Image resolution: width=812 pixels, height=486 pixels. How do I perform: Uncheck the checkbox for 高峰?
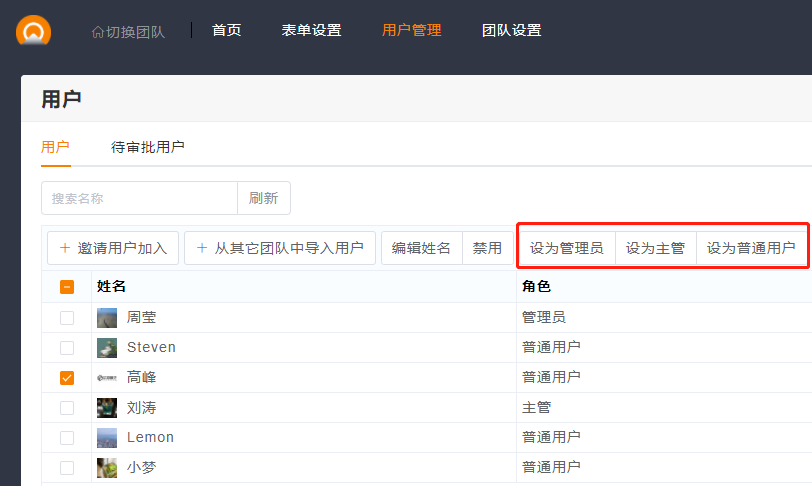point(67,378)
